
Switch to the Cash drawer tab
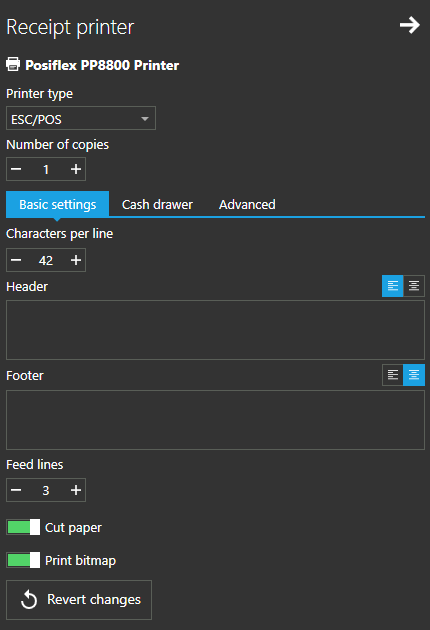(x=157, y=205)
